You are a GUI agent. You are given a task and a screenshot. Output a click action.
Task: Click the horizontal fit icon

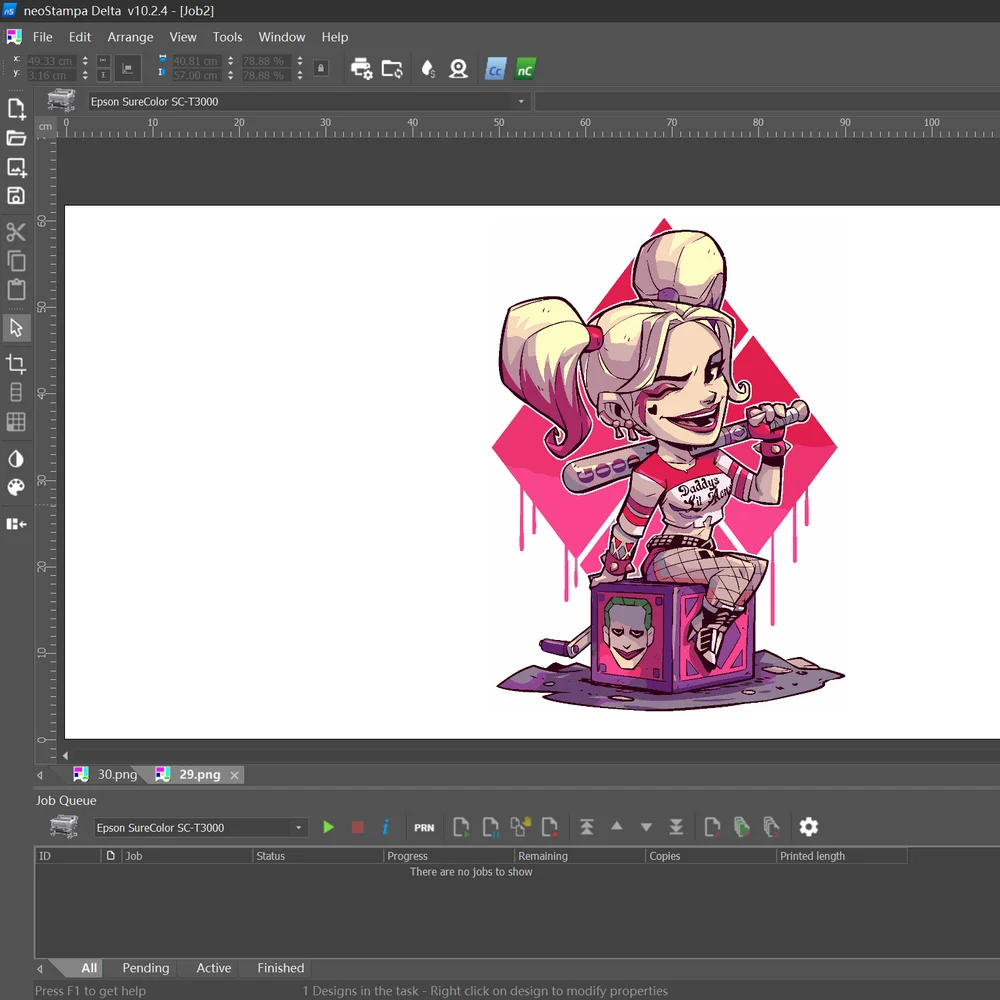[103, 61]
